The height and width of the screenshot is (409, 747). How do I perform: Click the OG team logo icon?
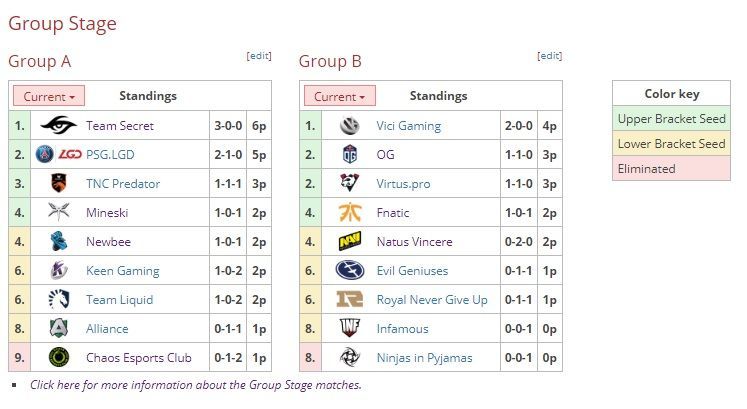tap(350, 154)
